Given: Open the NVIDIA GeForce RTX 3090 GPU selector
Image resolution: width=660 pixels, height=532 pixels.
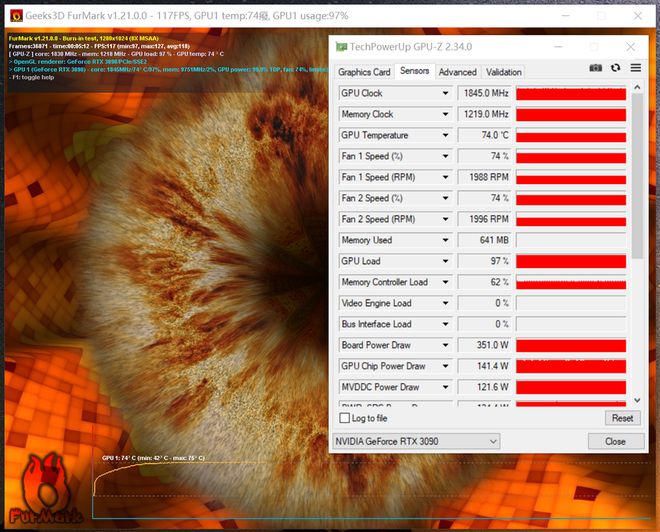Looking at the screenshot, I should click(416, 441).
